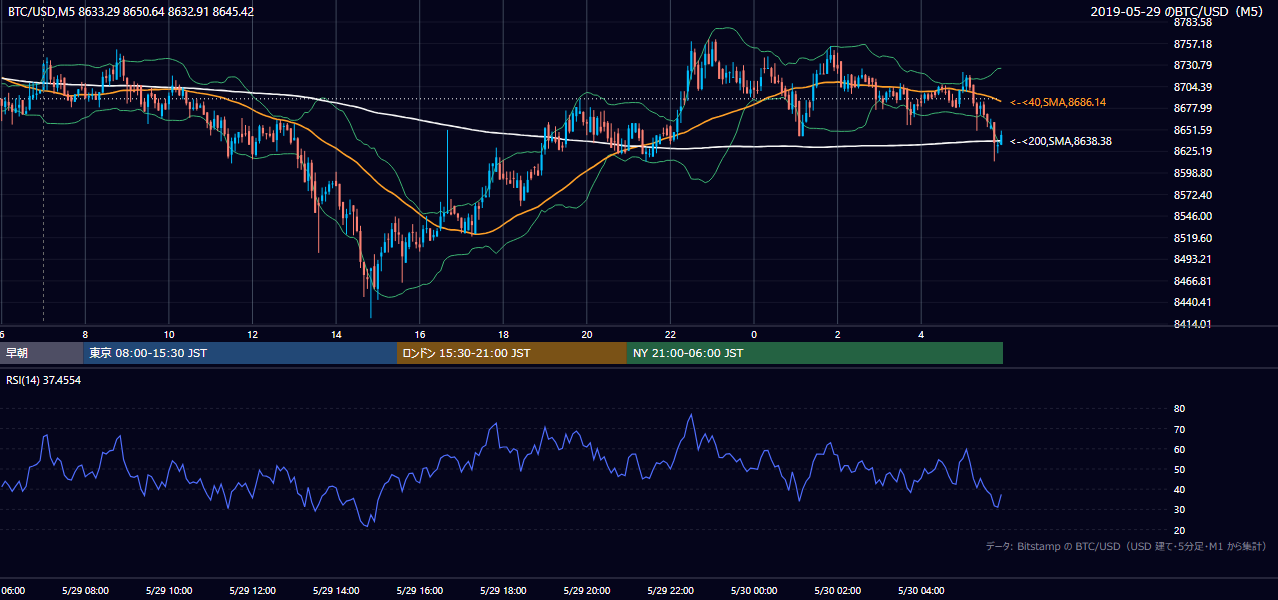Click price axis value 8546.00
Image resolution: width=1278 pixels, height=600 pixels.
[1192, 216]
